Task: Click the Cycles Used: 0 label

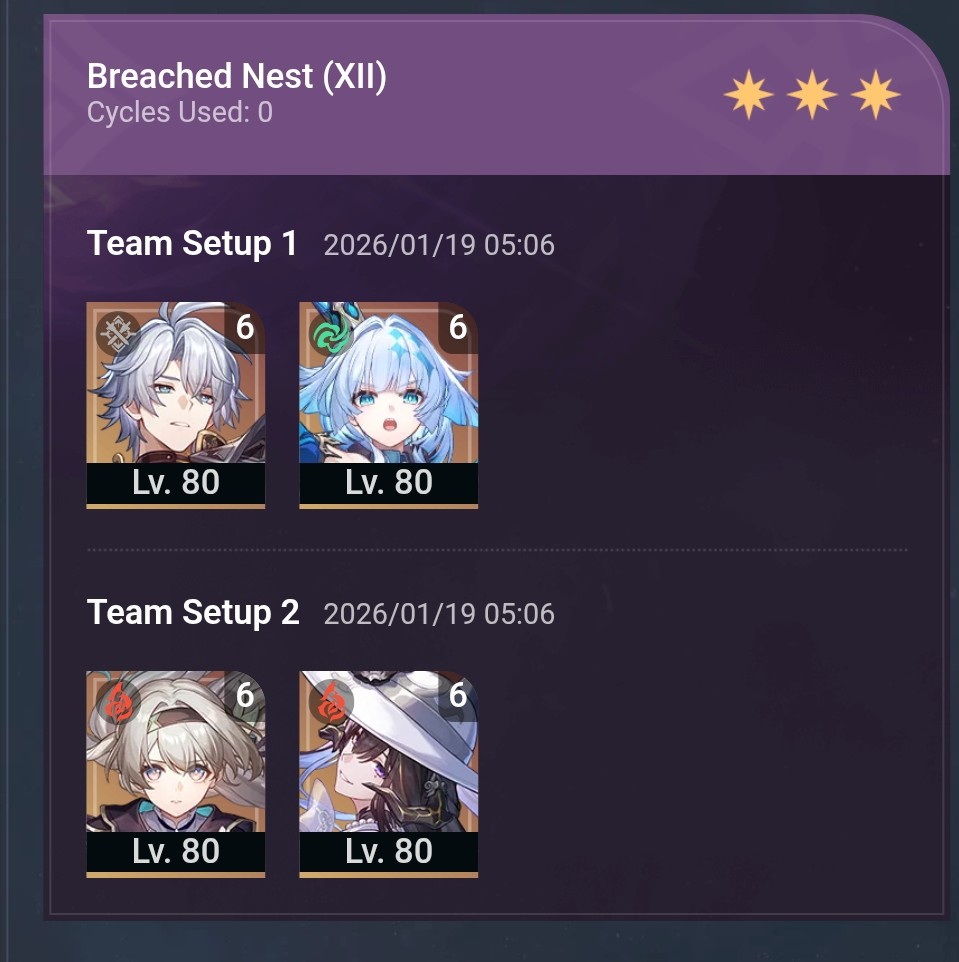Action: pyautogui.click(x=180, y=112)
